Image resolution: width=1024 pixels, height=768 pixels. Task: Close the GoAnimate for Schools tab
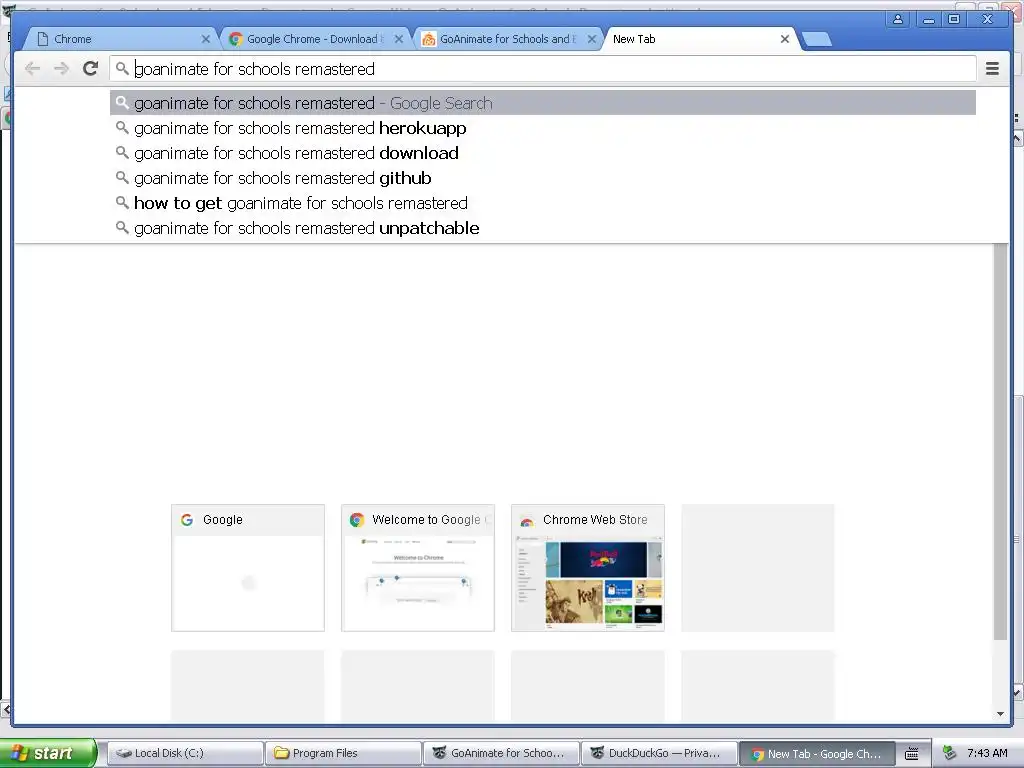592,39
